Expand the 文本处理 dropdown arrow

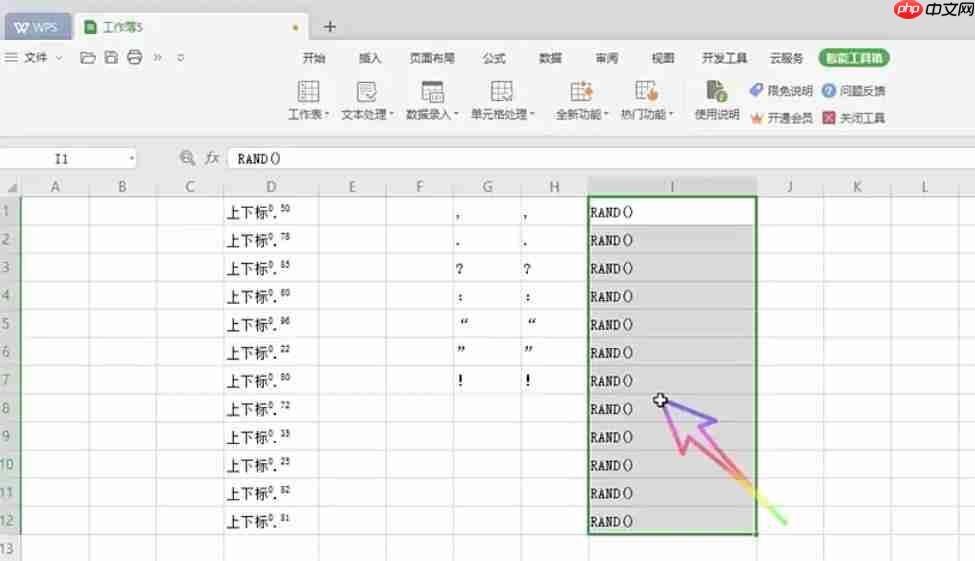[392, 115]
